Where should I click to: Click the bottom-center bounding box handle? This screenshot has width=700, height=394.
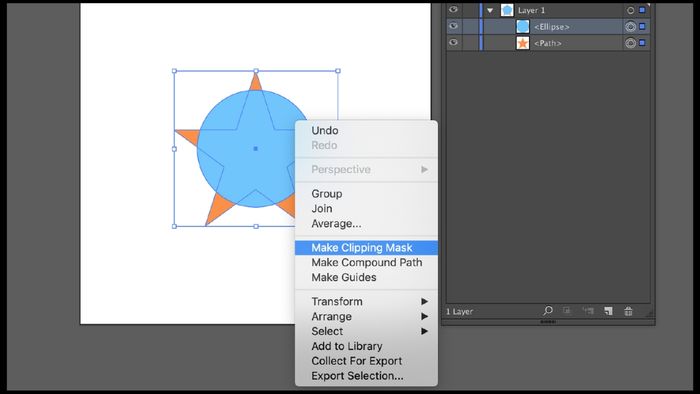tap(256, 226)
